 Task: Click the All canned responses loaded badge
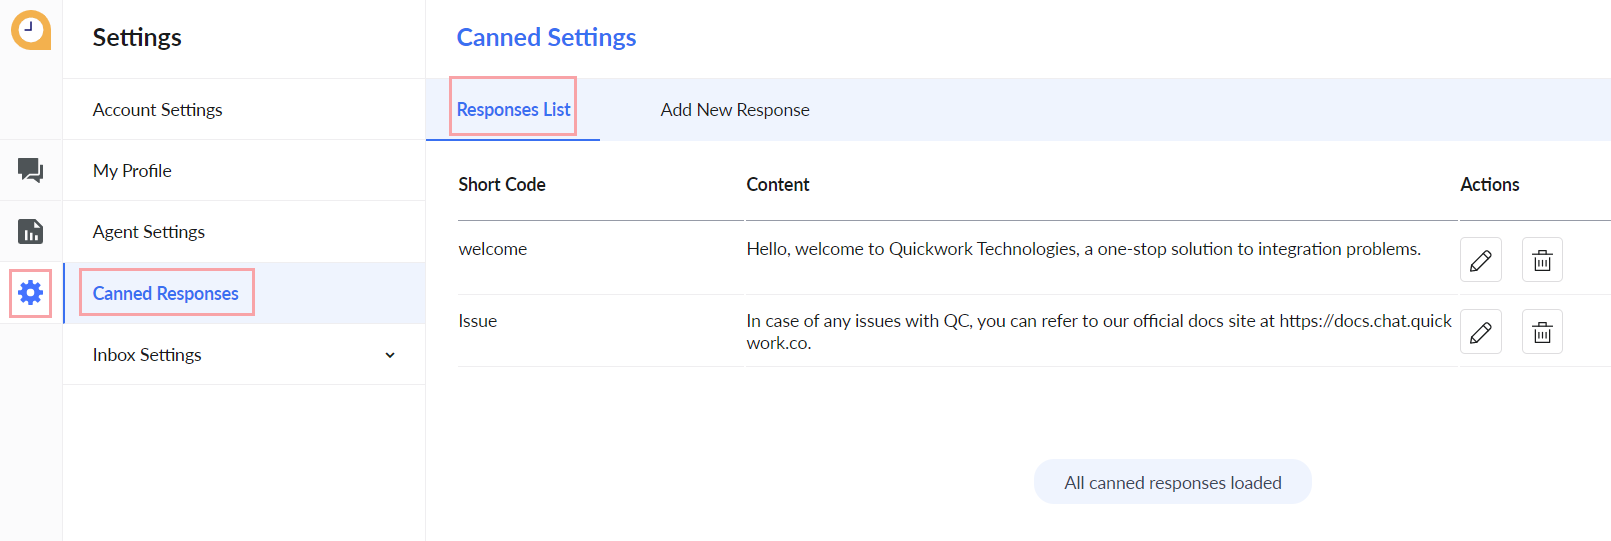1172,482
